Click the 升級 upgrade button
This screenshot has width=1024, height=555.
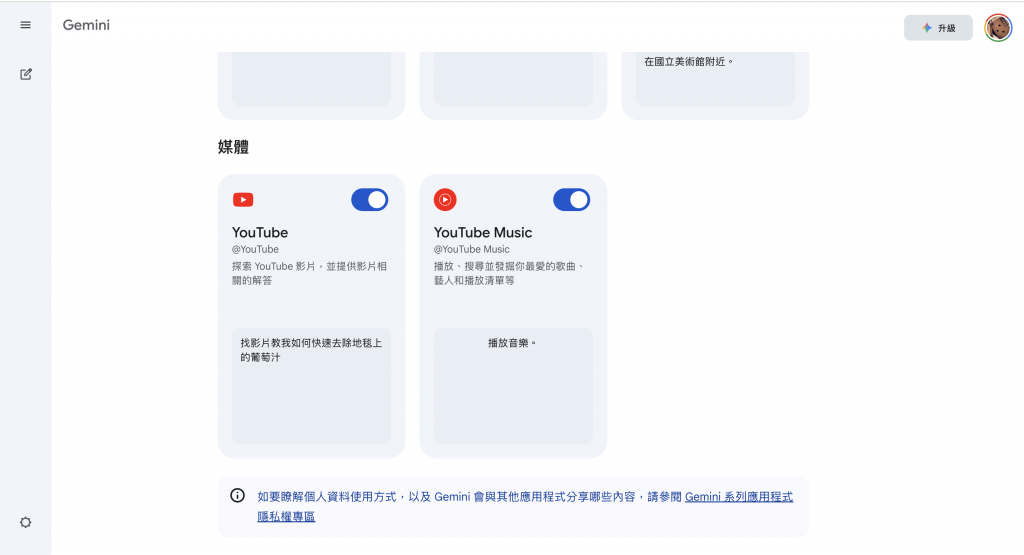click(x=938, y=28)
